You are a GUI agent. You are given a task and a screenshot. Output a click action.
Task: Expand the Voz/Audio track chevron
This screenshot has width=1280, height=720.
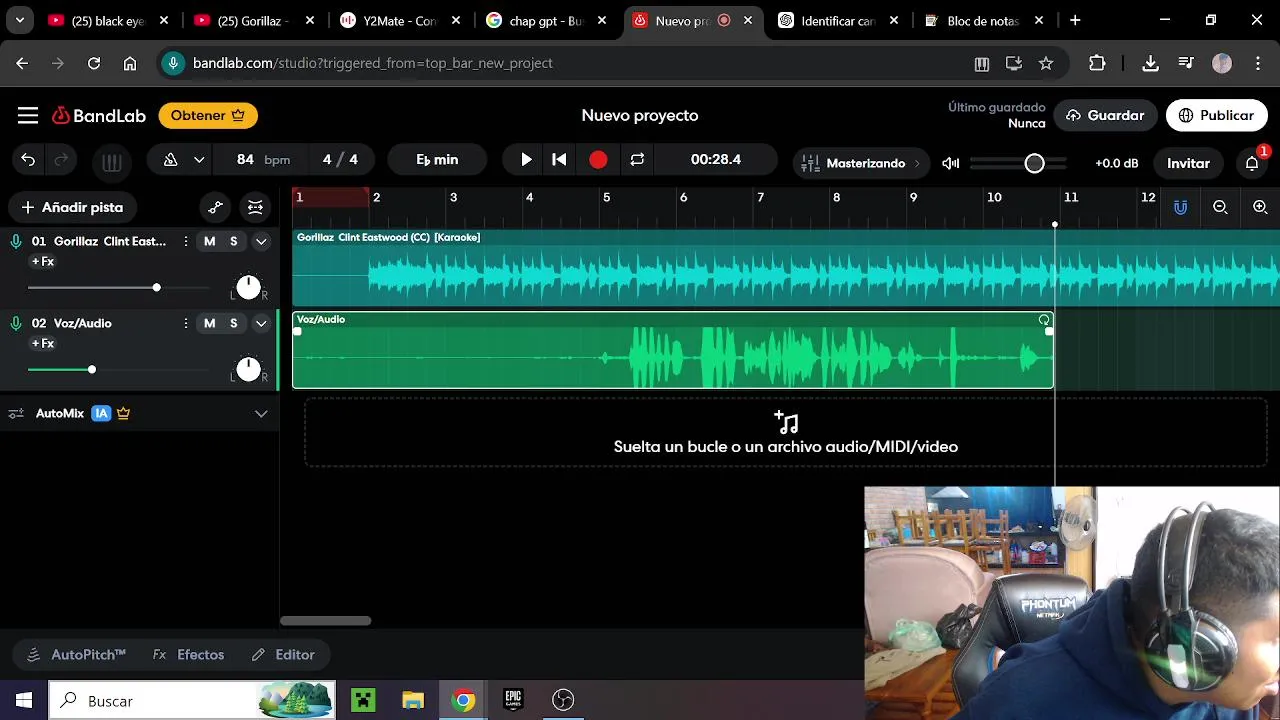tap(261, 324)
